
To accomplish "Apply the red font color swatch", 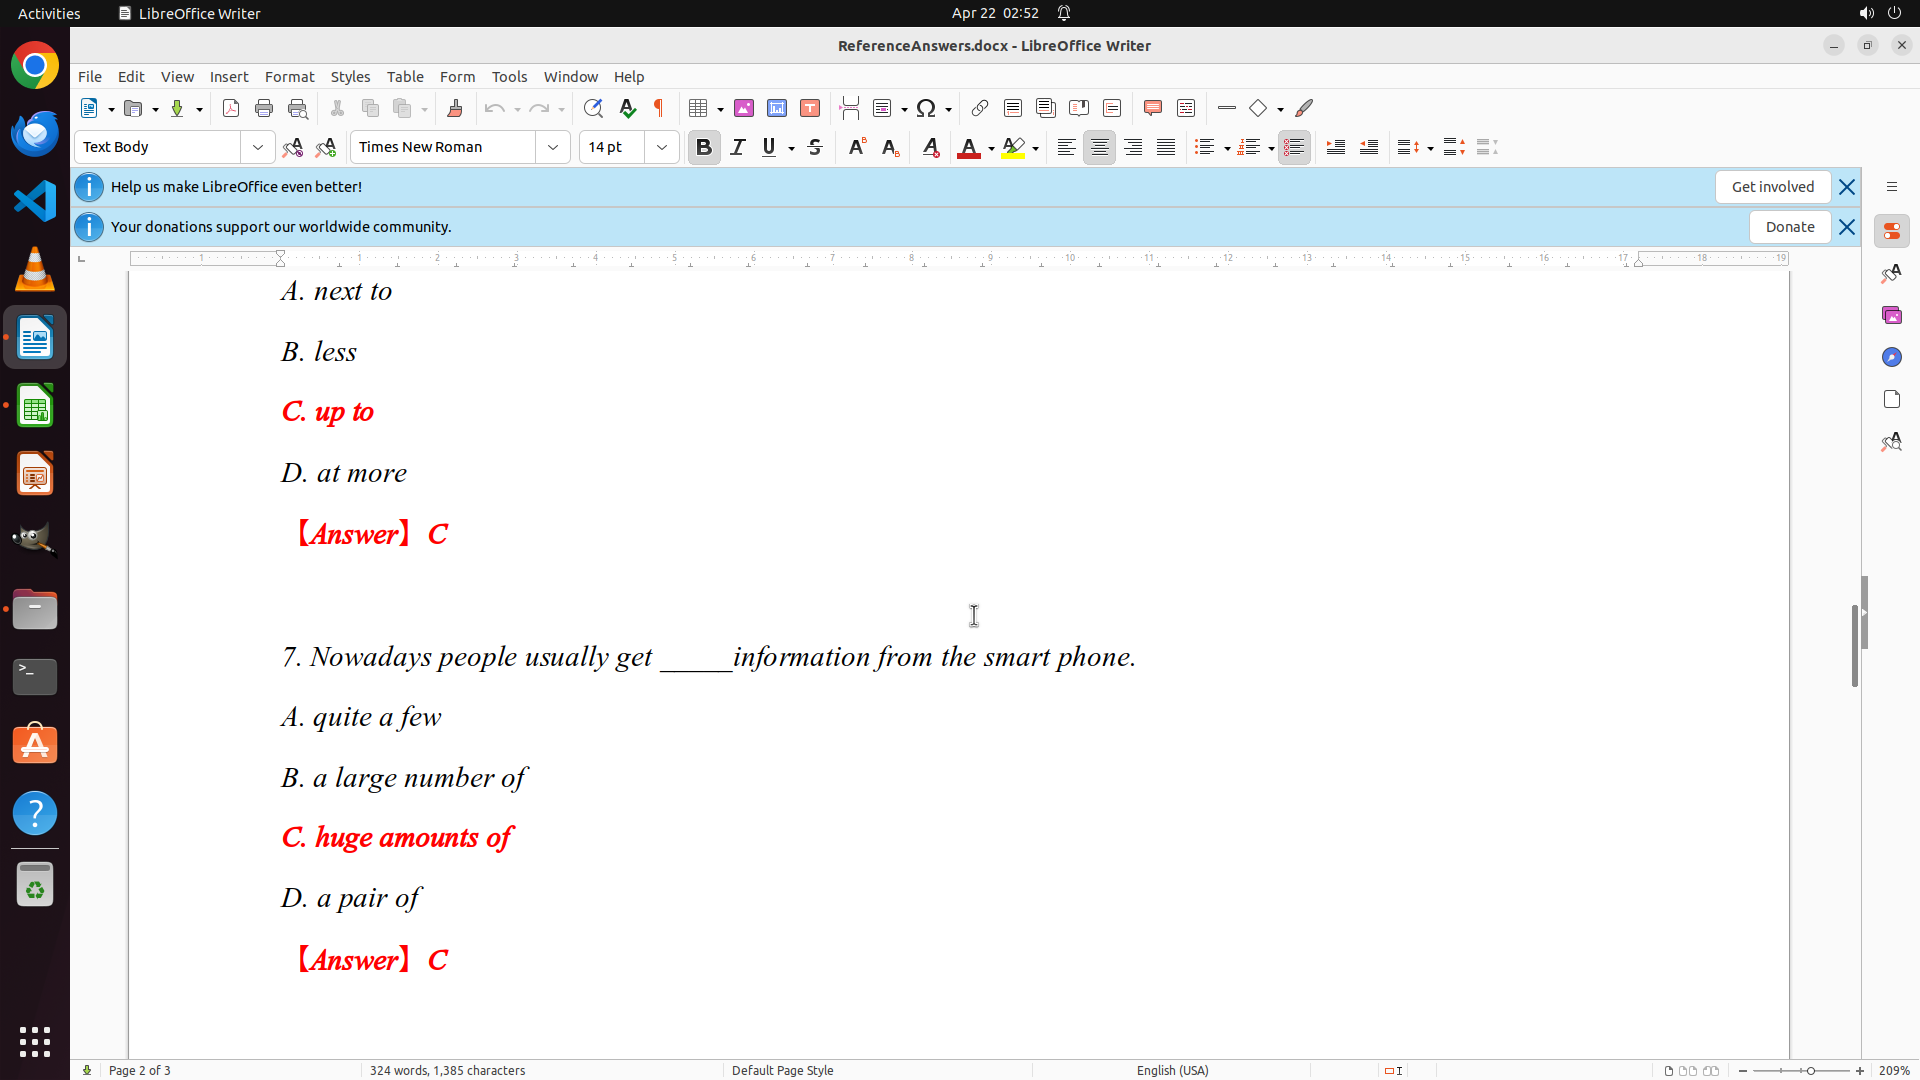I will pyautogui.click(x=968, y=147).
